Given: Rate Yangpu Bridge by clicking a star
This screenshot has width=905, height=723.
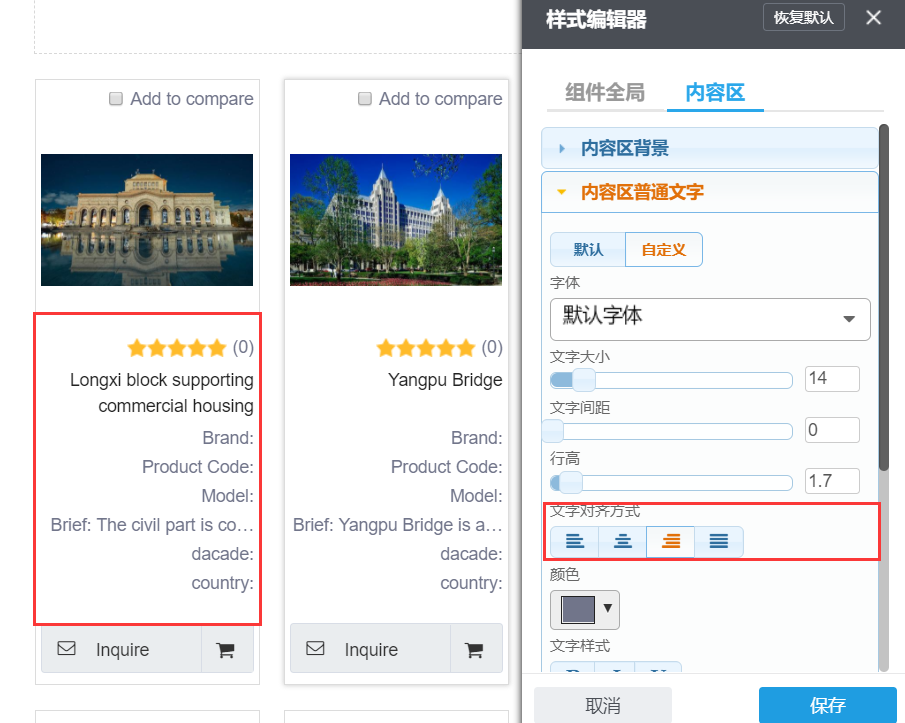Looking at the screenshot, I should click(x=425, y=347).
